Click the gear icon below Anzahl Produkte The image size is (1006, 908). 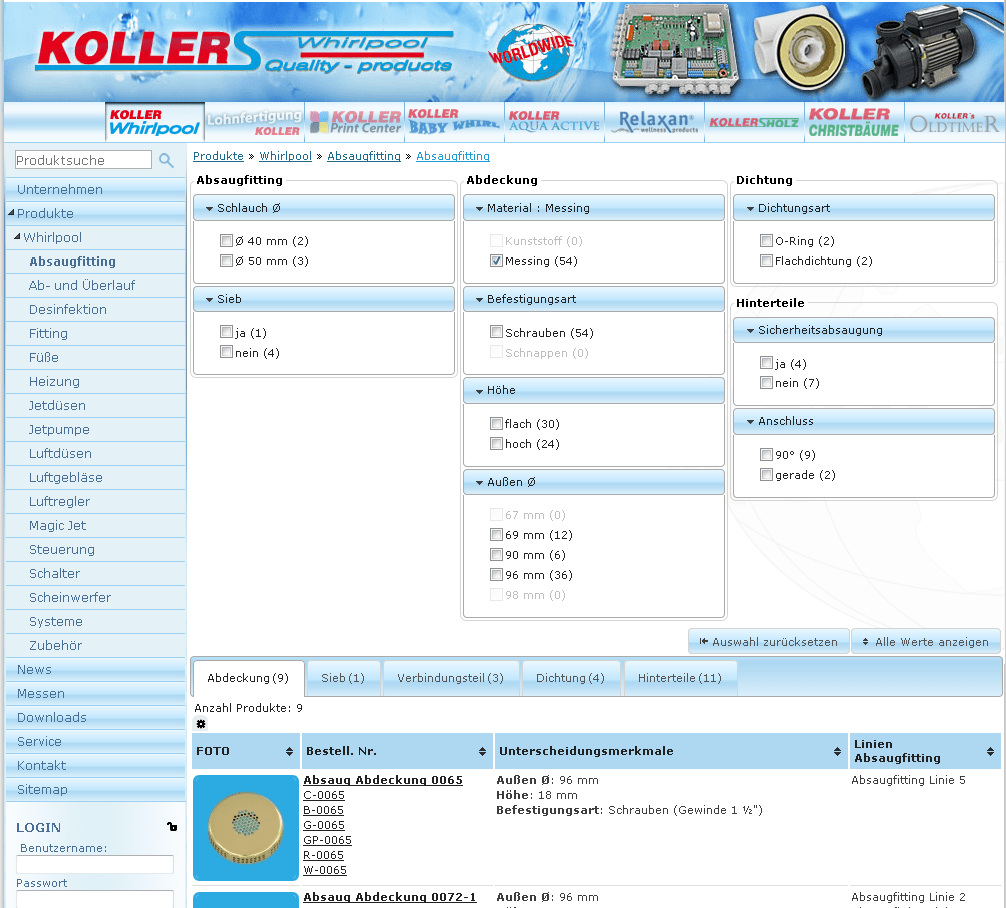pyautogui.click(x=201, y=724)
